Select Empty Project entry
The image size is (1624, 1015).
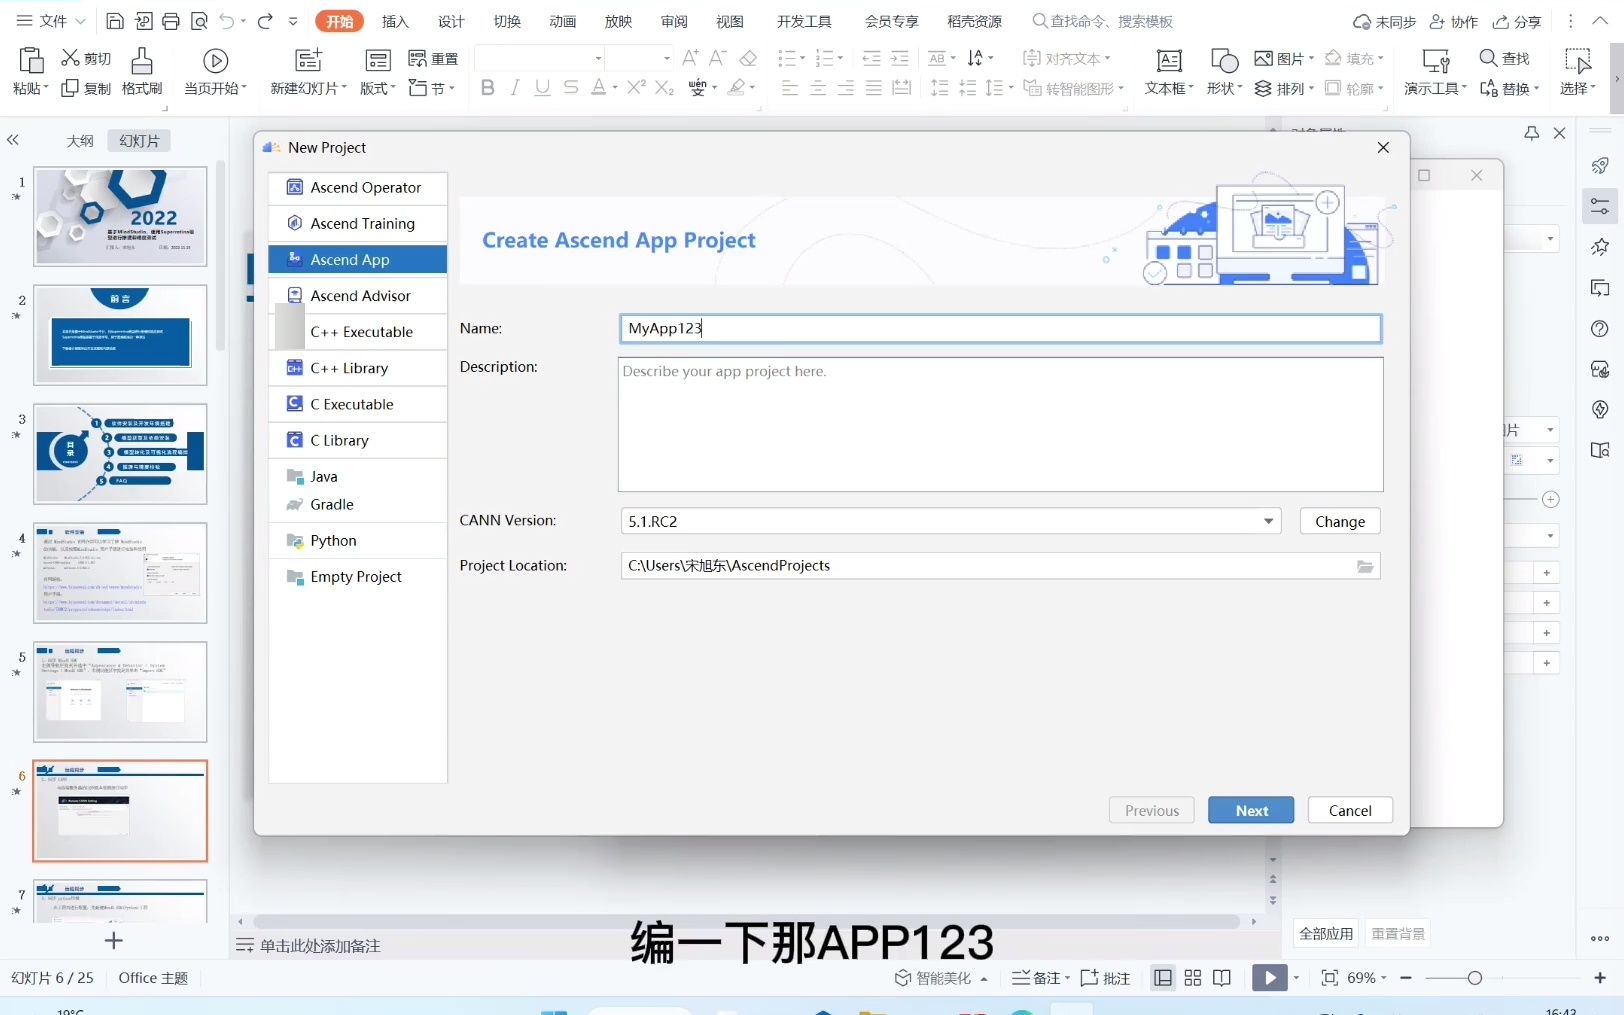point(357,576)
